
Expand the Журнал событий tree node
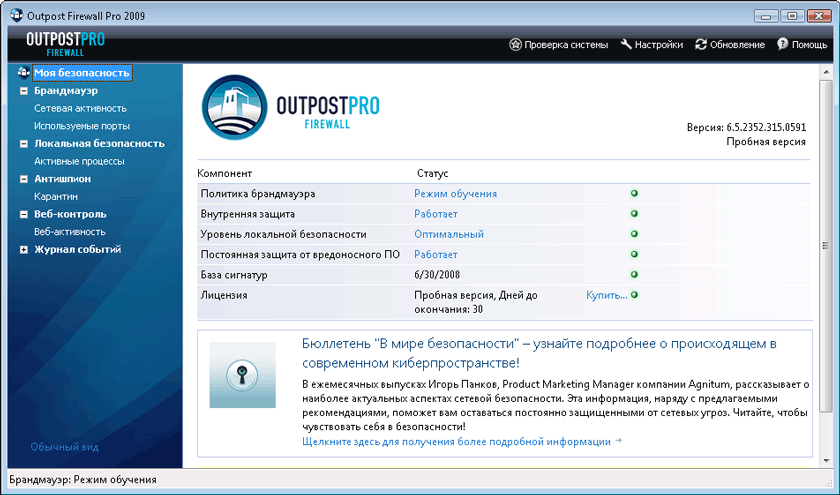coord(24,250)
